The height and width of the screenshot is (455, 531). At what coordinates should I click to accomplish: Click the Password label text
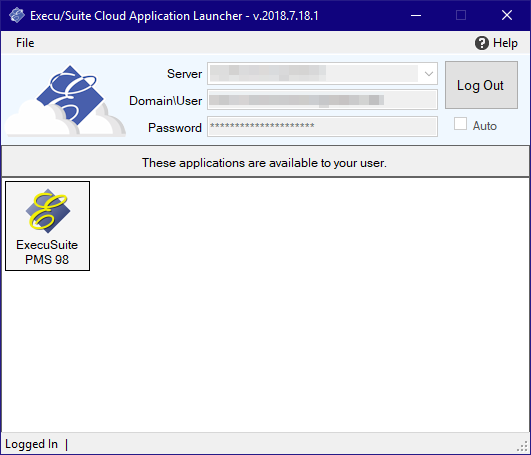point(175,128)
